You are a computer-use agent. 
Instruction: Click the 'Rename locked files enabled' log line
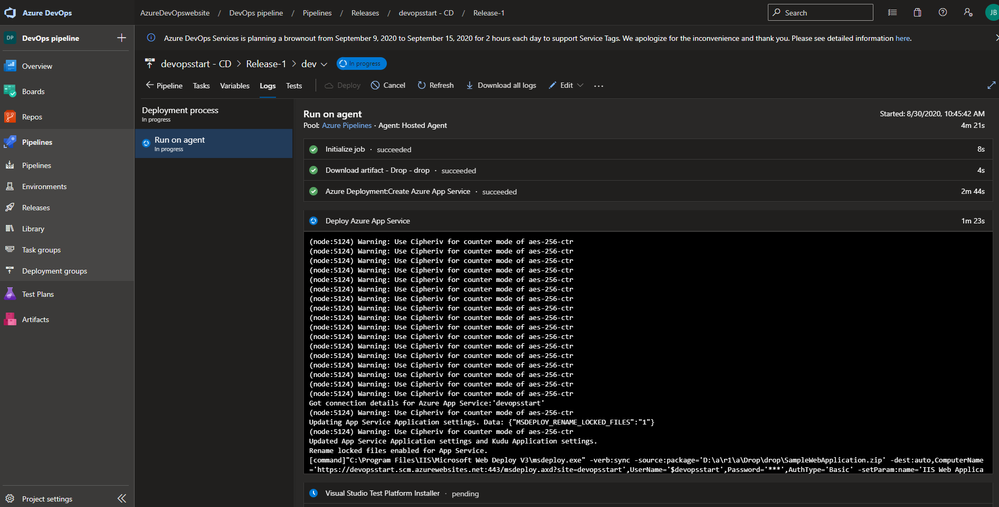[398, 450]
